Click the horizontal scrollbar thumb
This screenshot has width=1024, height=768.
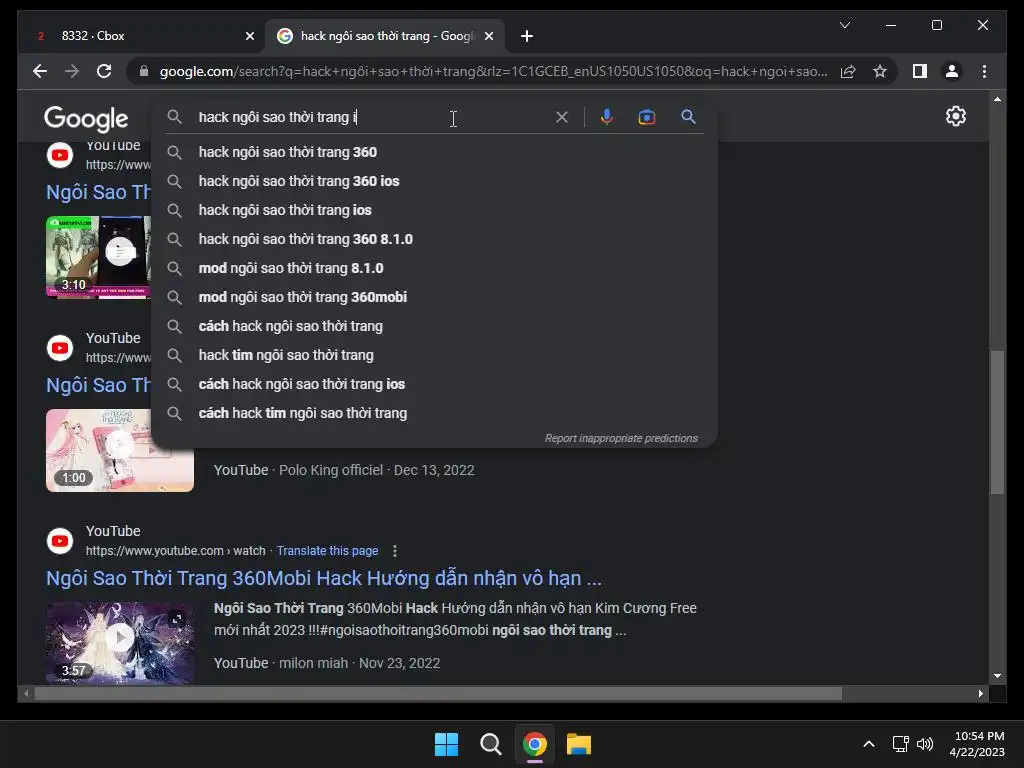pos(438,694)
